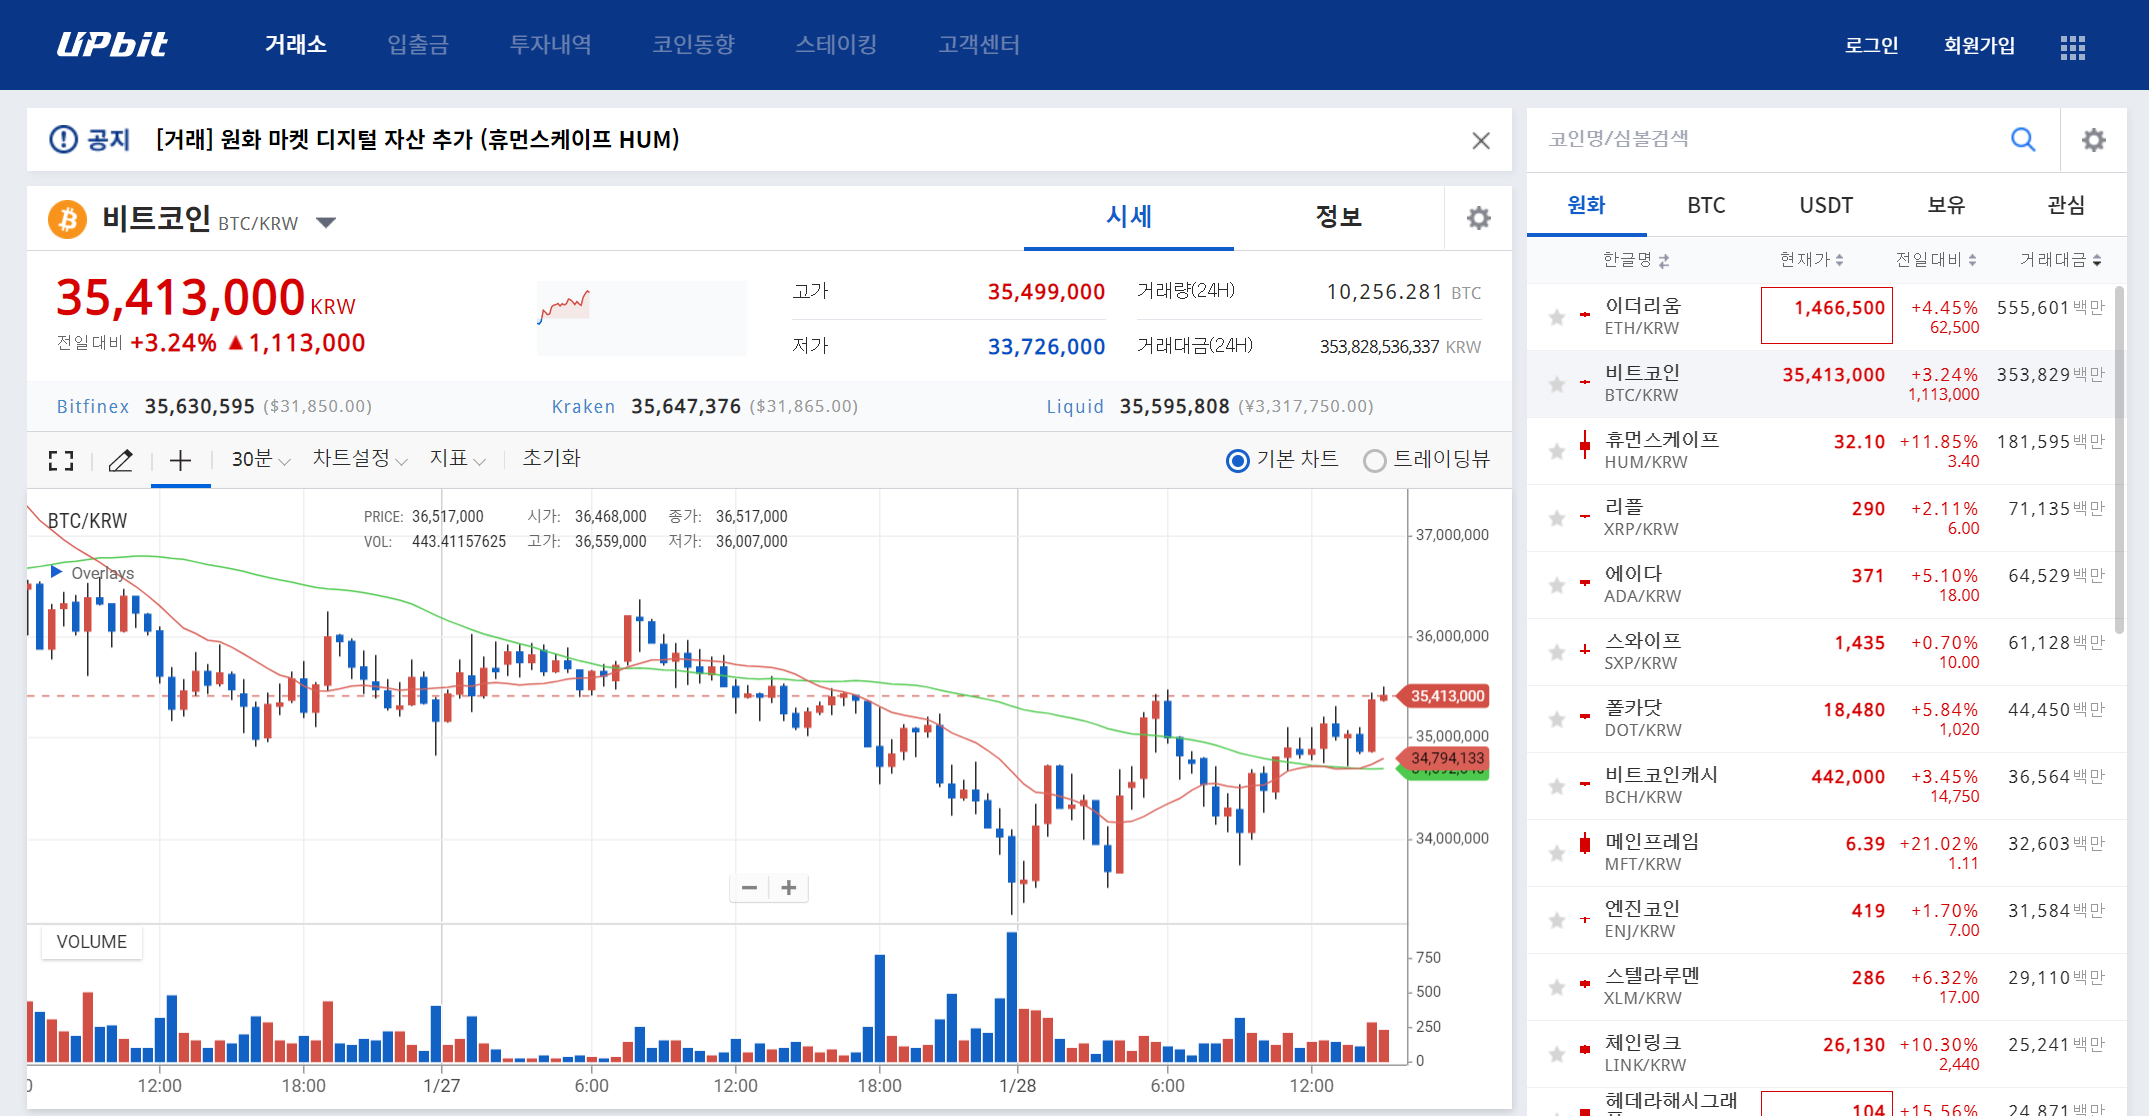Select the drawing pencil tool
The height and width of the screenshot is (1116, 2149).
pyautogui.click(x=120, y=460)
